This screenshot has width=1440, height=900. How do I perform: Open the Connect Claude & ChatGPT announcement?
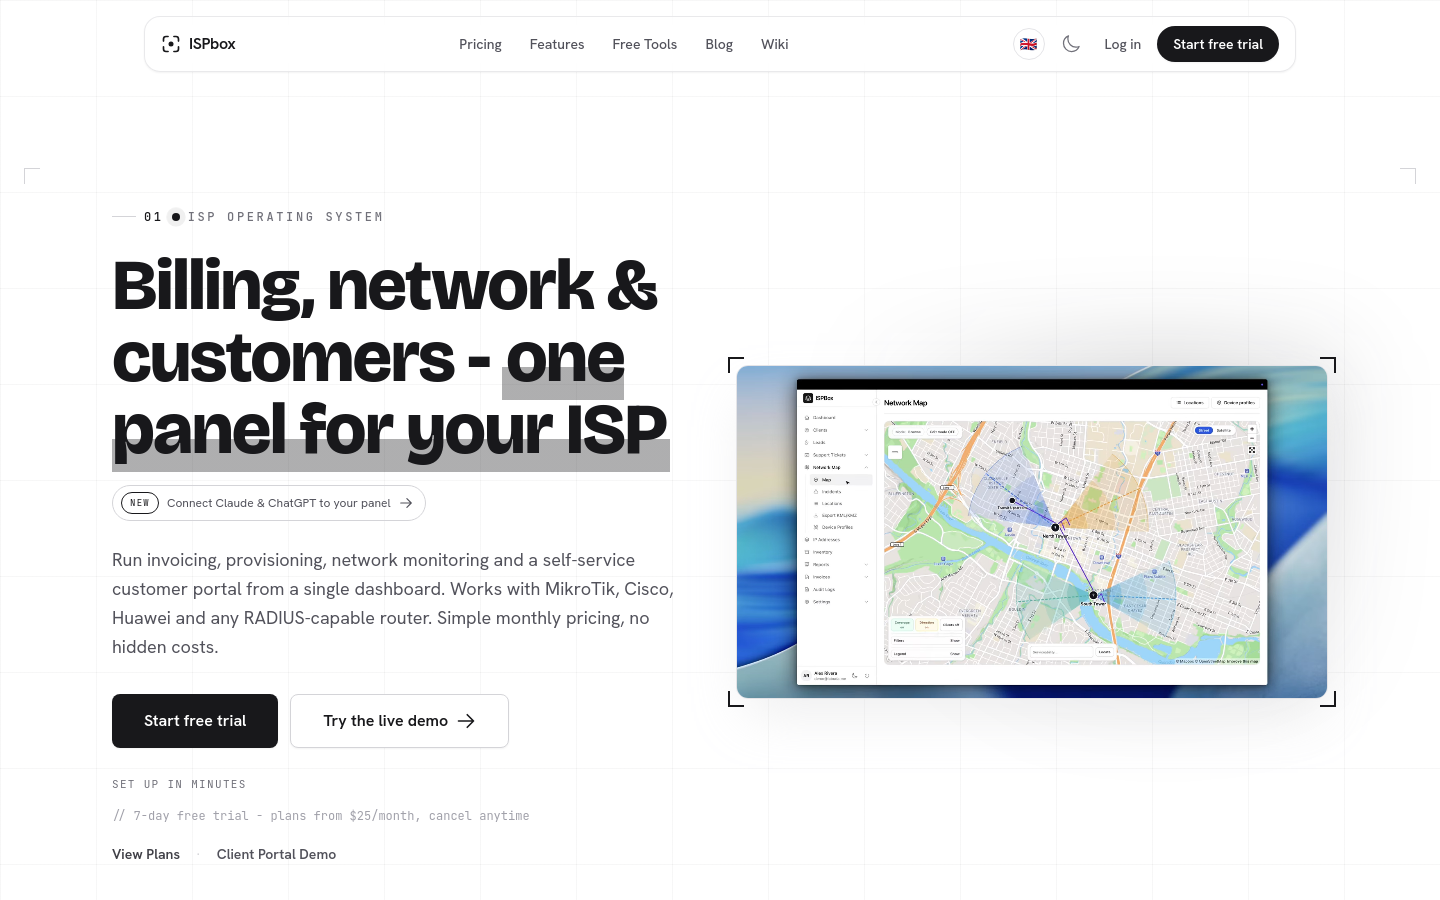coord(269,503)
